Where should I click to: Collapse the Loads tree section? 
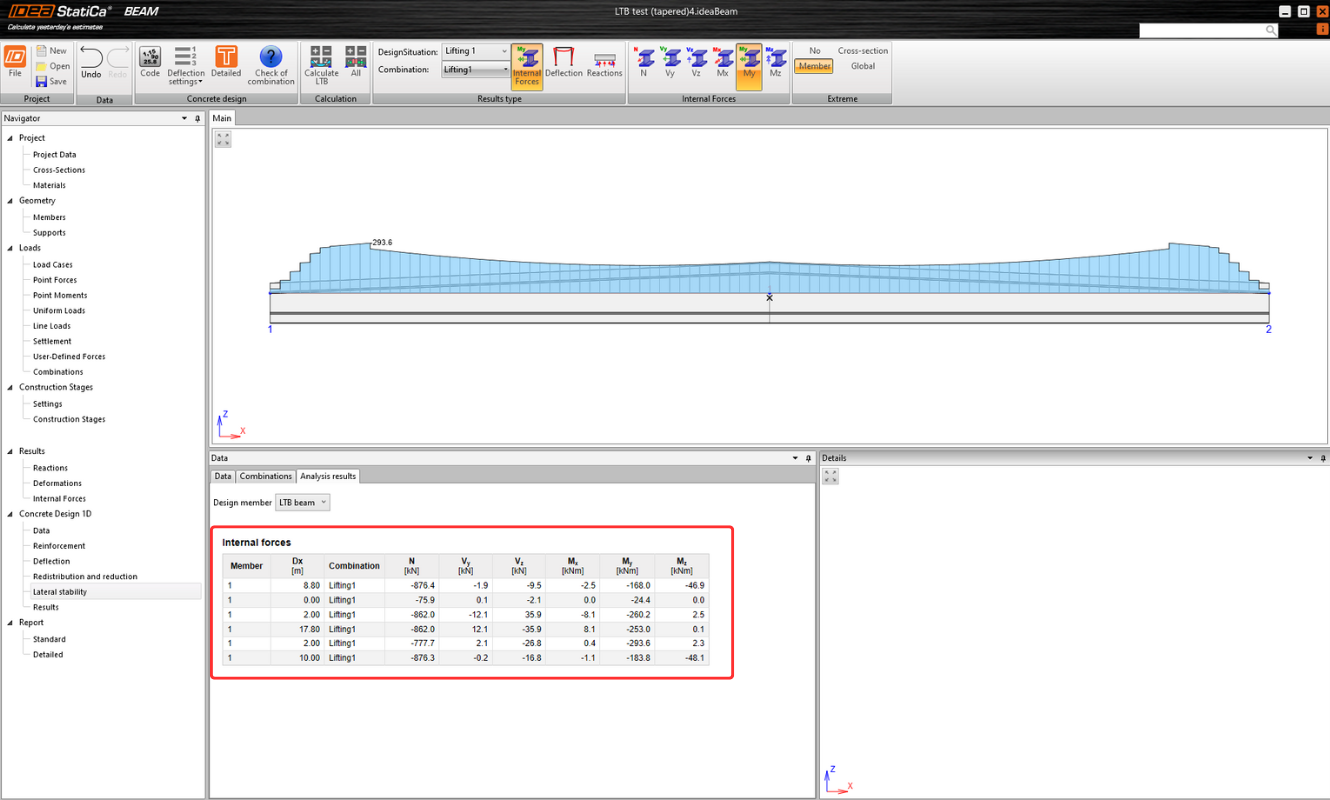pyautogui.click(x=11, y=248)
